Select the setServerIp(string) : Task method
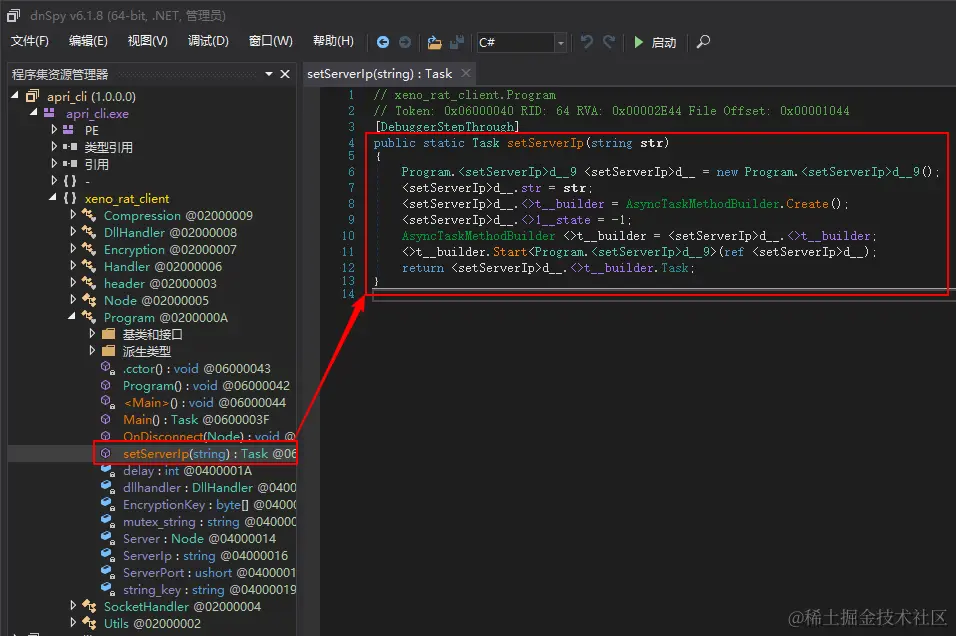This screenshot has width=956, height=636. (x=209, y=454)
